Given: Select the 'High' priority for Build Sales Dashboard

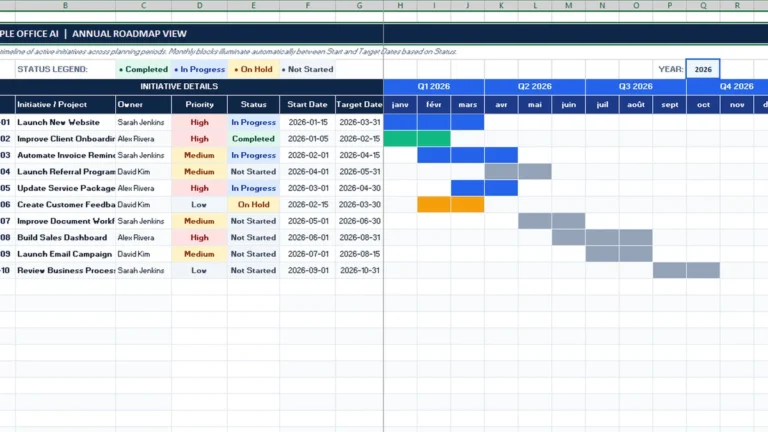Looking at the screenshot, I should pos(199,238).
